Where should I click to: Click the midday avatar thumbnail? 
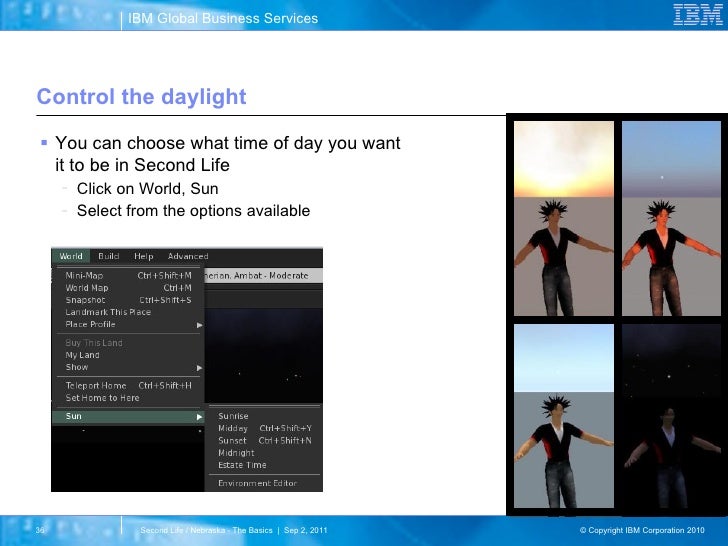(x=564, y=416)
